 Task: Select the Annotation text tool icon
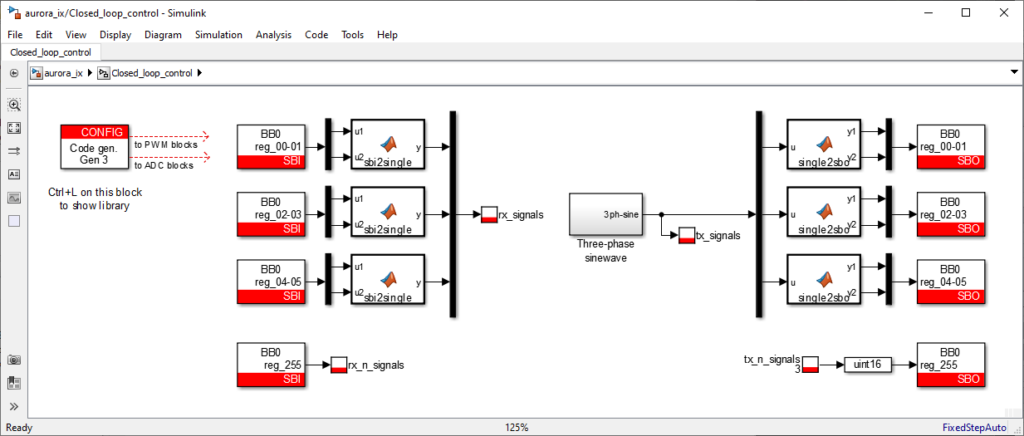(14, 174)
